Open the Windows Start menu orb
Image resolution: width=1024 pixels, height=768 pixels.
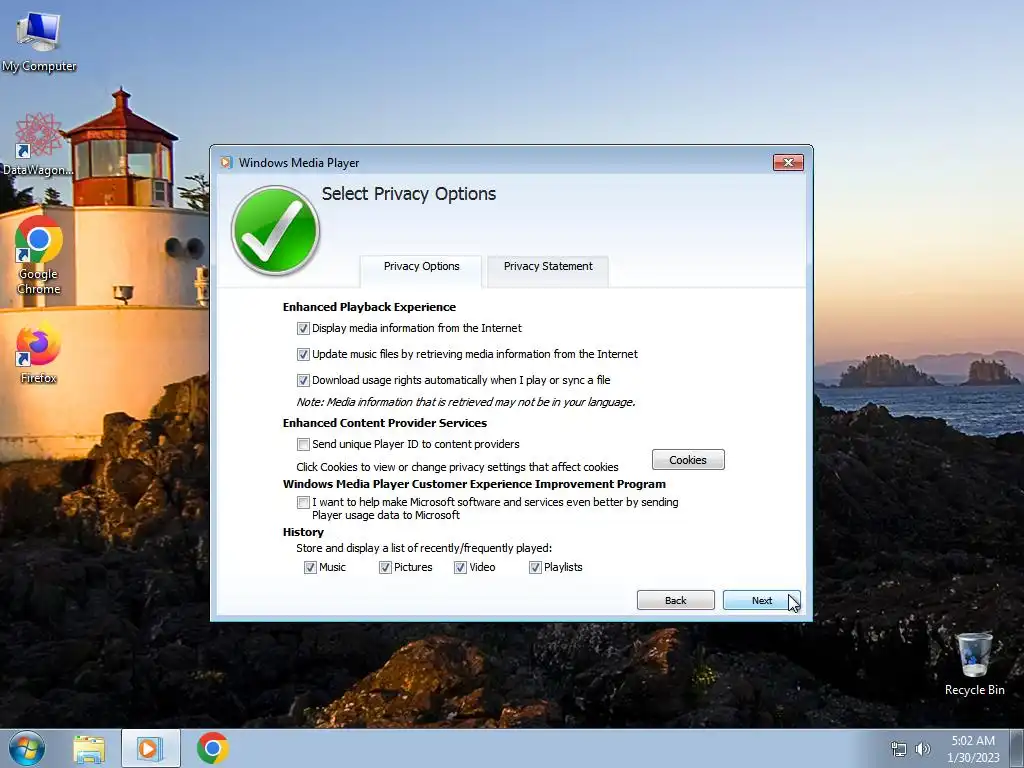click(27, 748)
